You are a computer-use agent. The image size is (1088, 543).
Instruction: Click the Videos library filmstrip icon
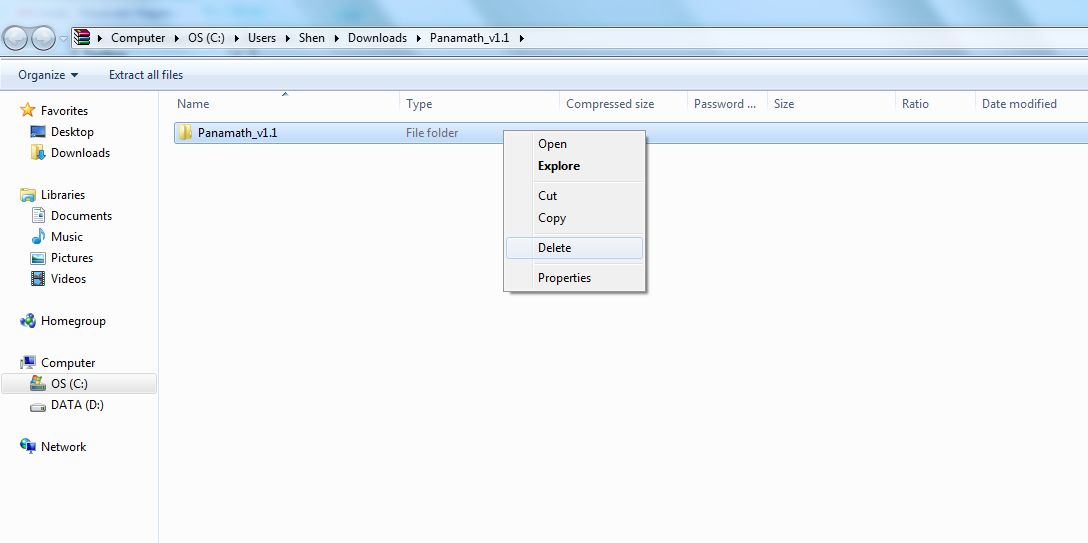[38, 279]
